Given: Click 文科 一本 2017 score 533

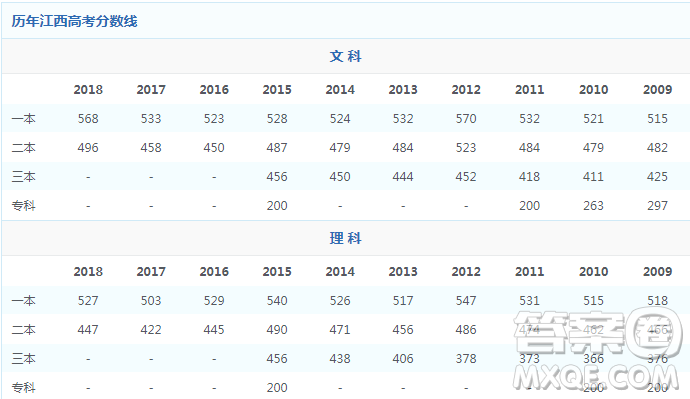Looking at the screenshot, I should tap(151, 118).
